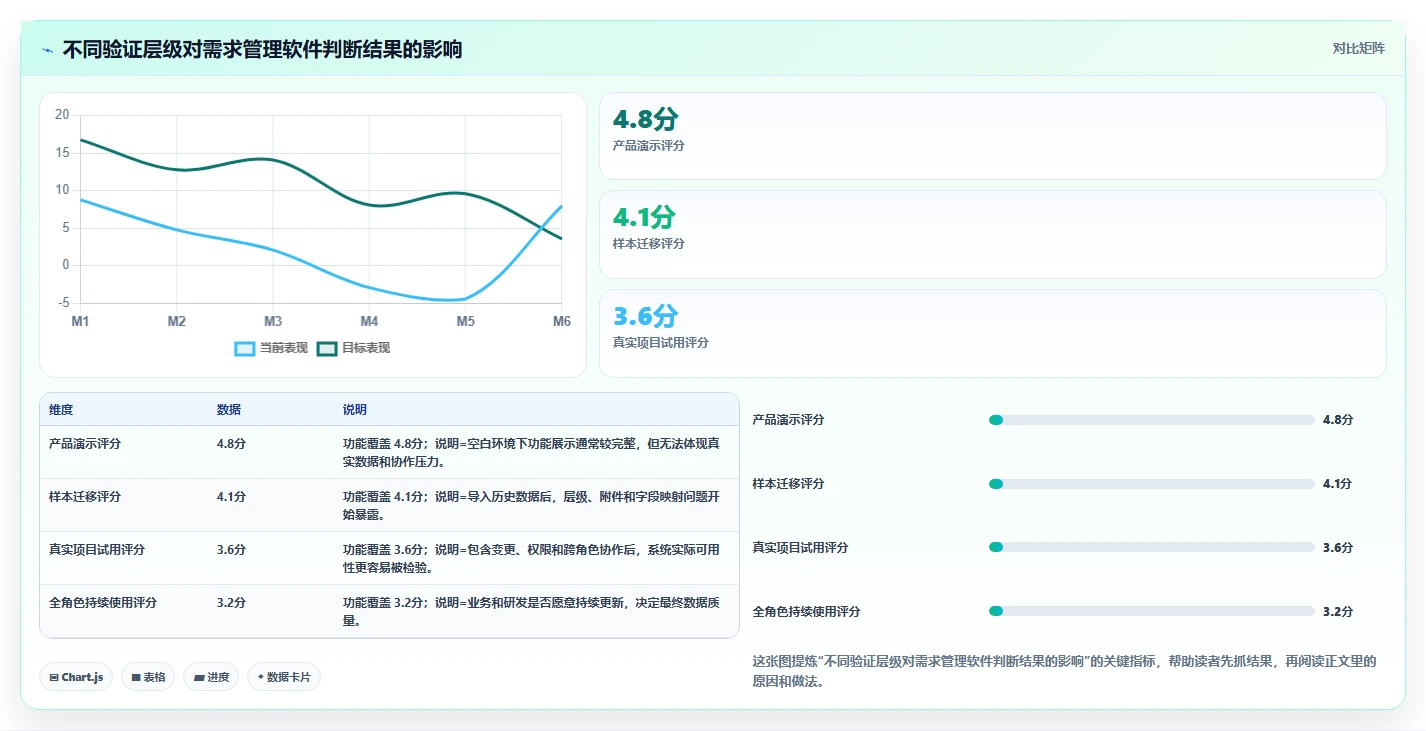Click the Chart.js tag chip

coord(76,677)
